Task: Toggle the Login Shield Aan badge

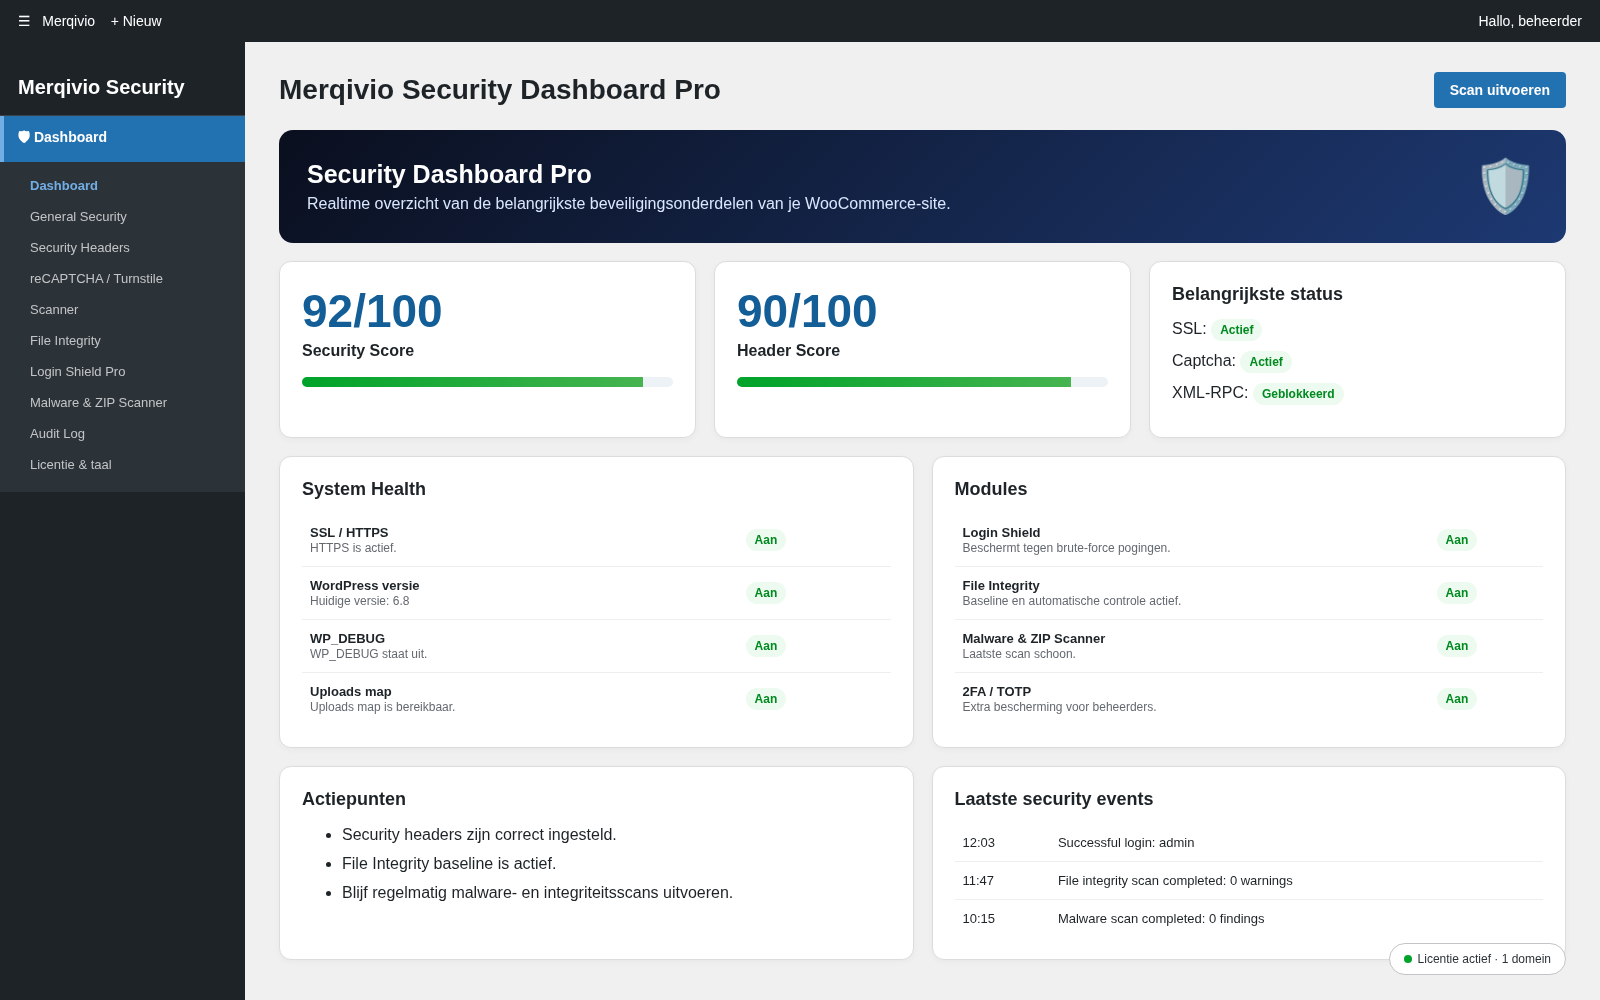Action: (x=1456, y=540)
